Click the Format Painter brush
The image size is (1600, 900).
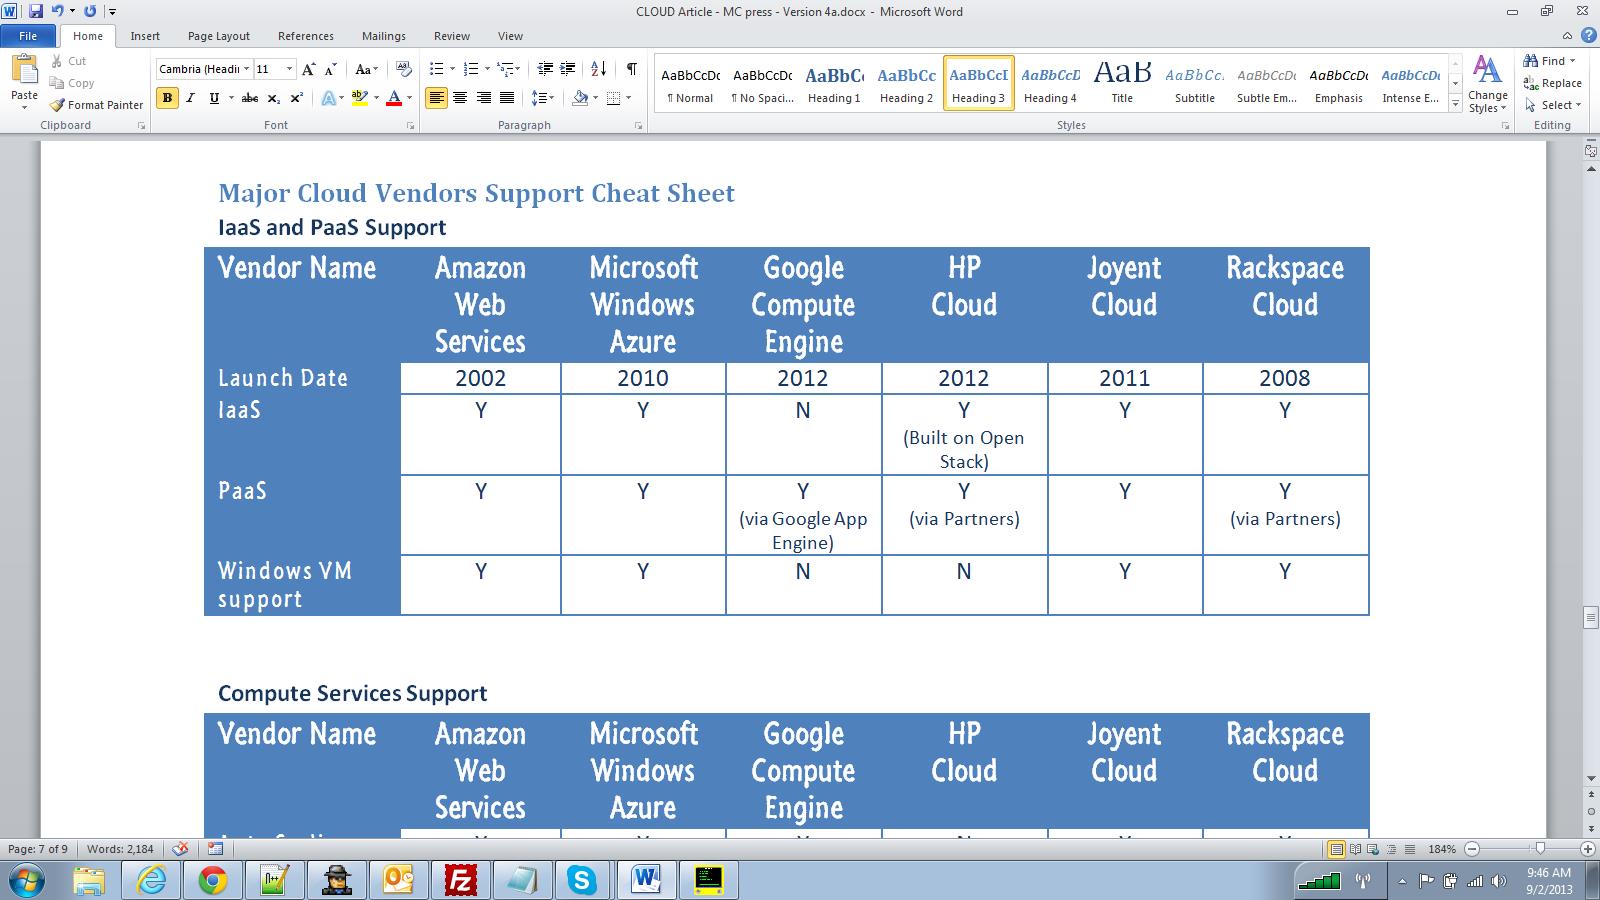[x=96, y=105]
